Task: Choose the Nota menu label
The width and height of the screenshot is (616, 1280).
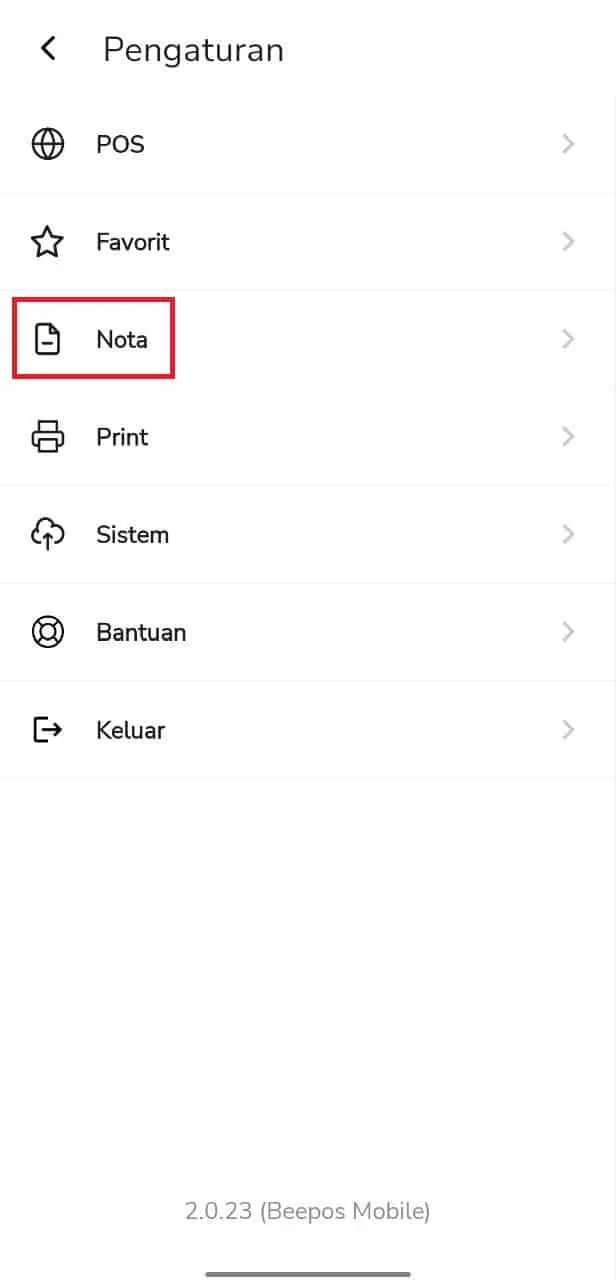Action: [x=122, y=340]
